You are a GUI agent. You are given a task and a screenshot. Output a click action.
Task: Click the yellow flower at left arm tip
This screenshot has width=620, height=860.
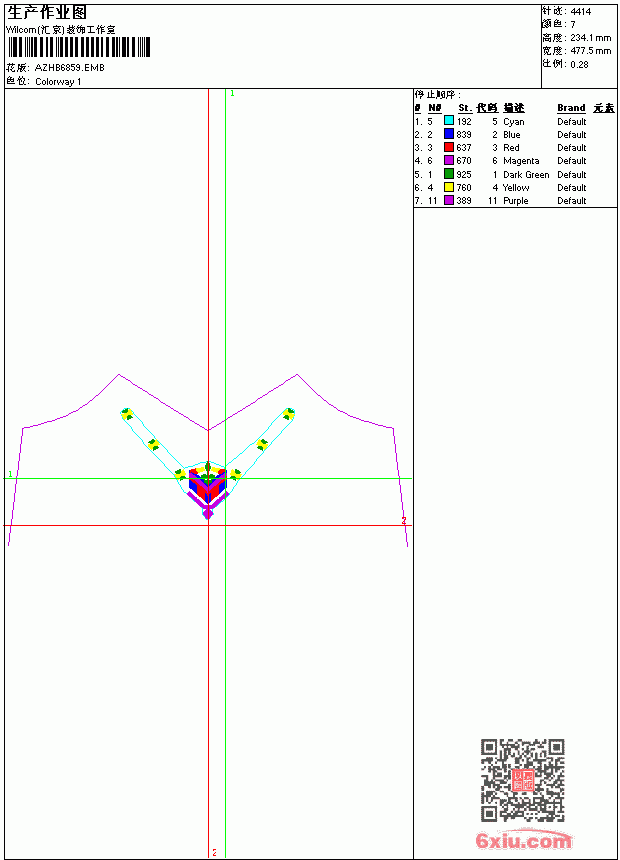(x=127, y=414)
